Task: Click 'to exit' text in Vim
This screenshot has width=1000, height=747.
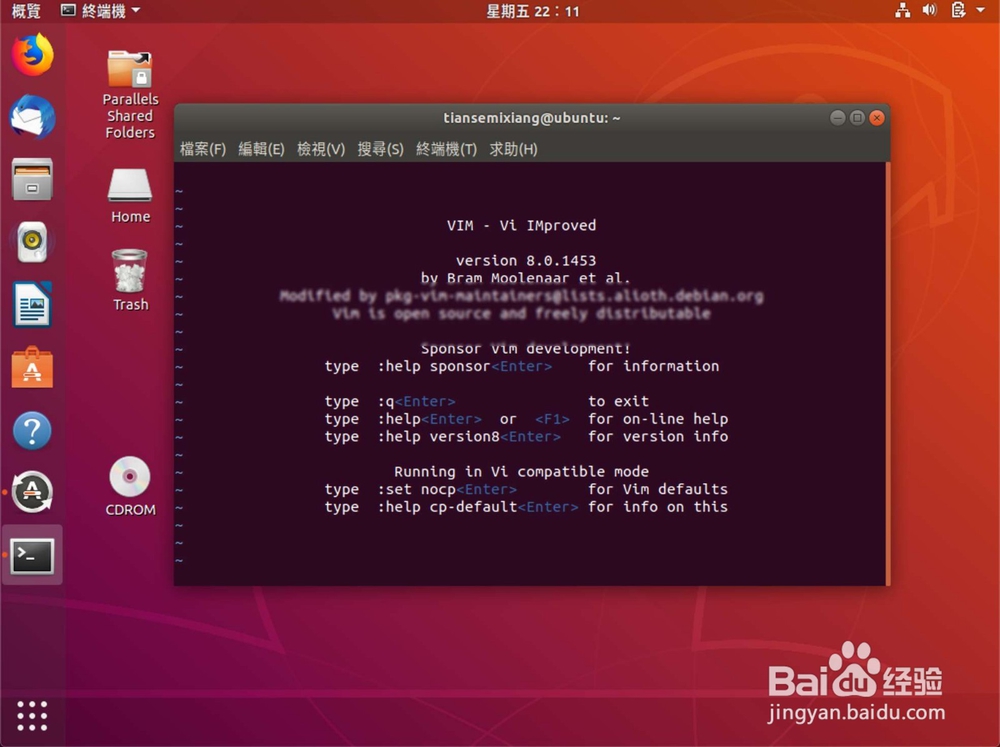Action: [x=618, y=401]
